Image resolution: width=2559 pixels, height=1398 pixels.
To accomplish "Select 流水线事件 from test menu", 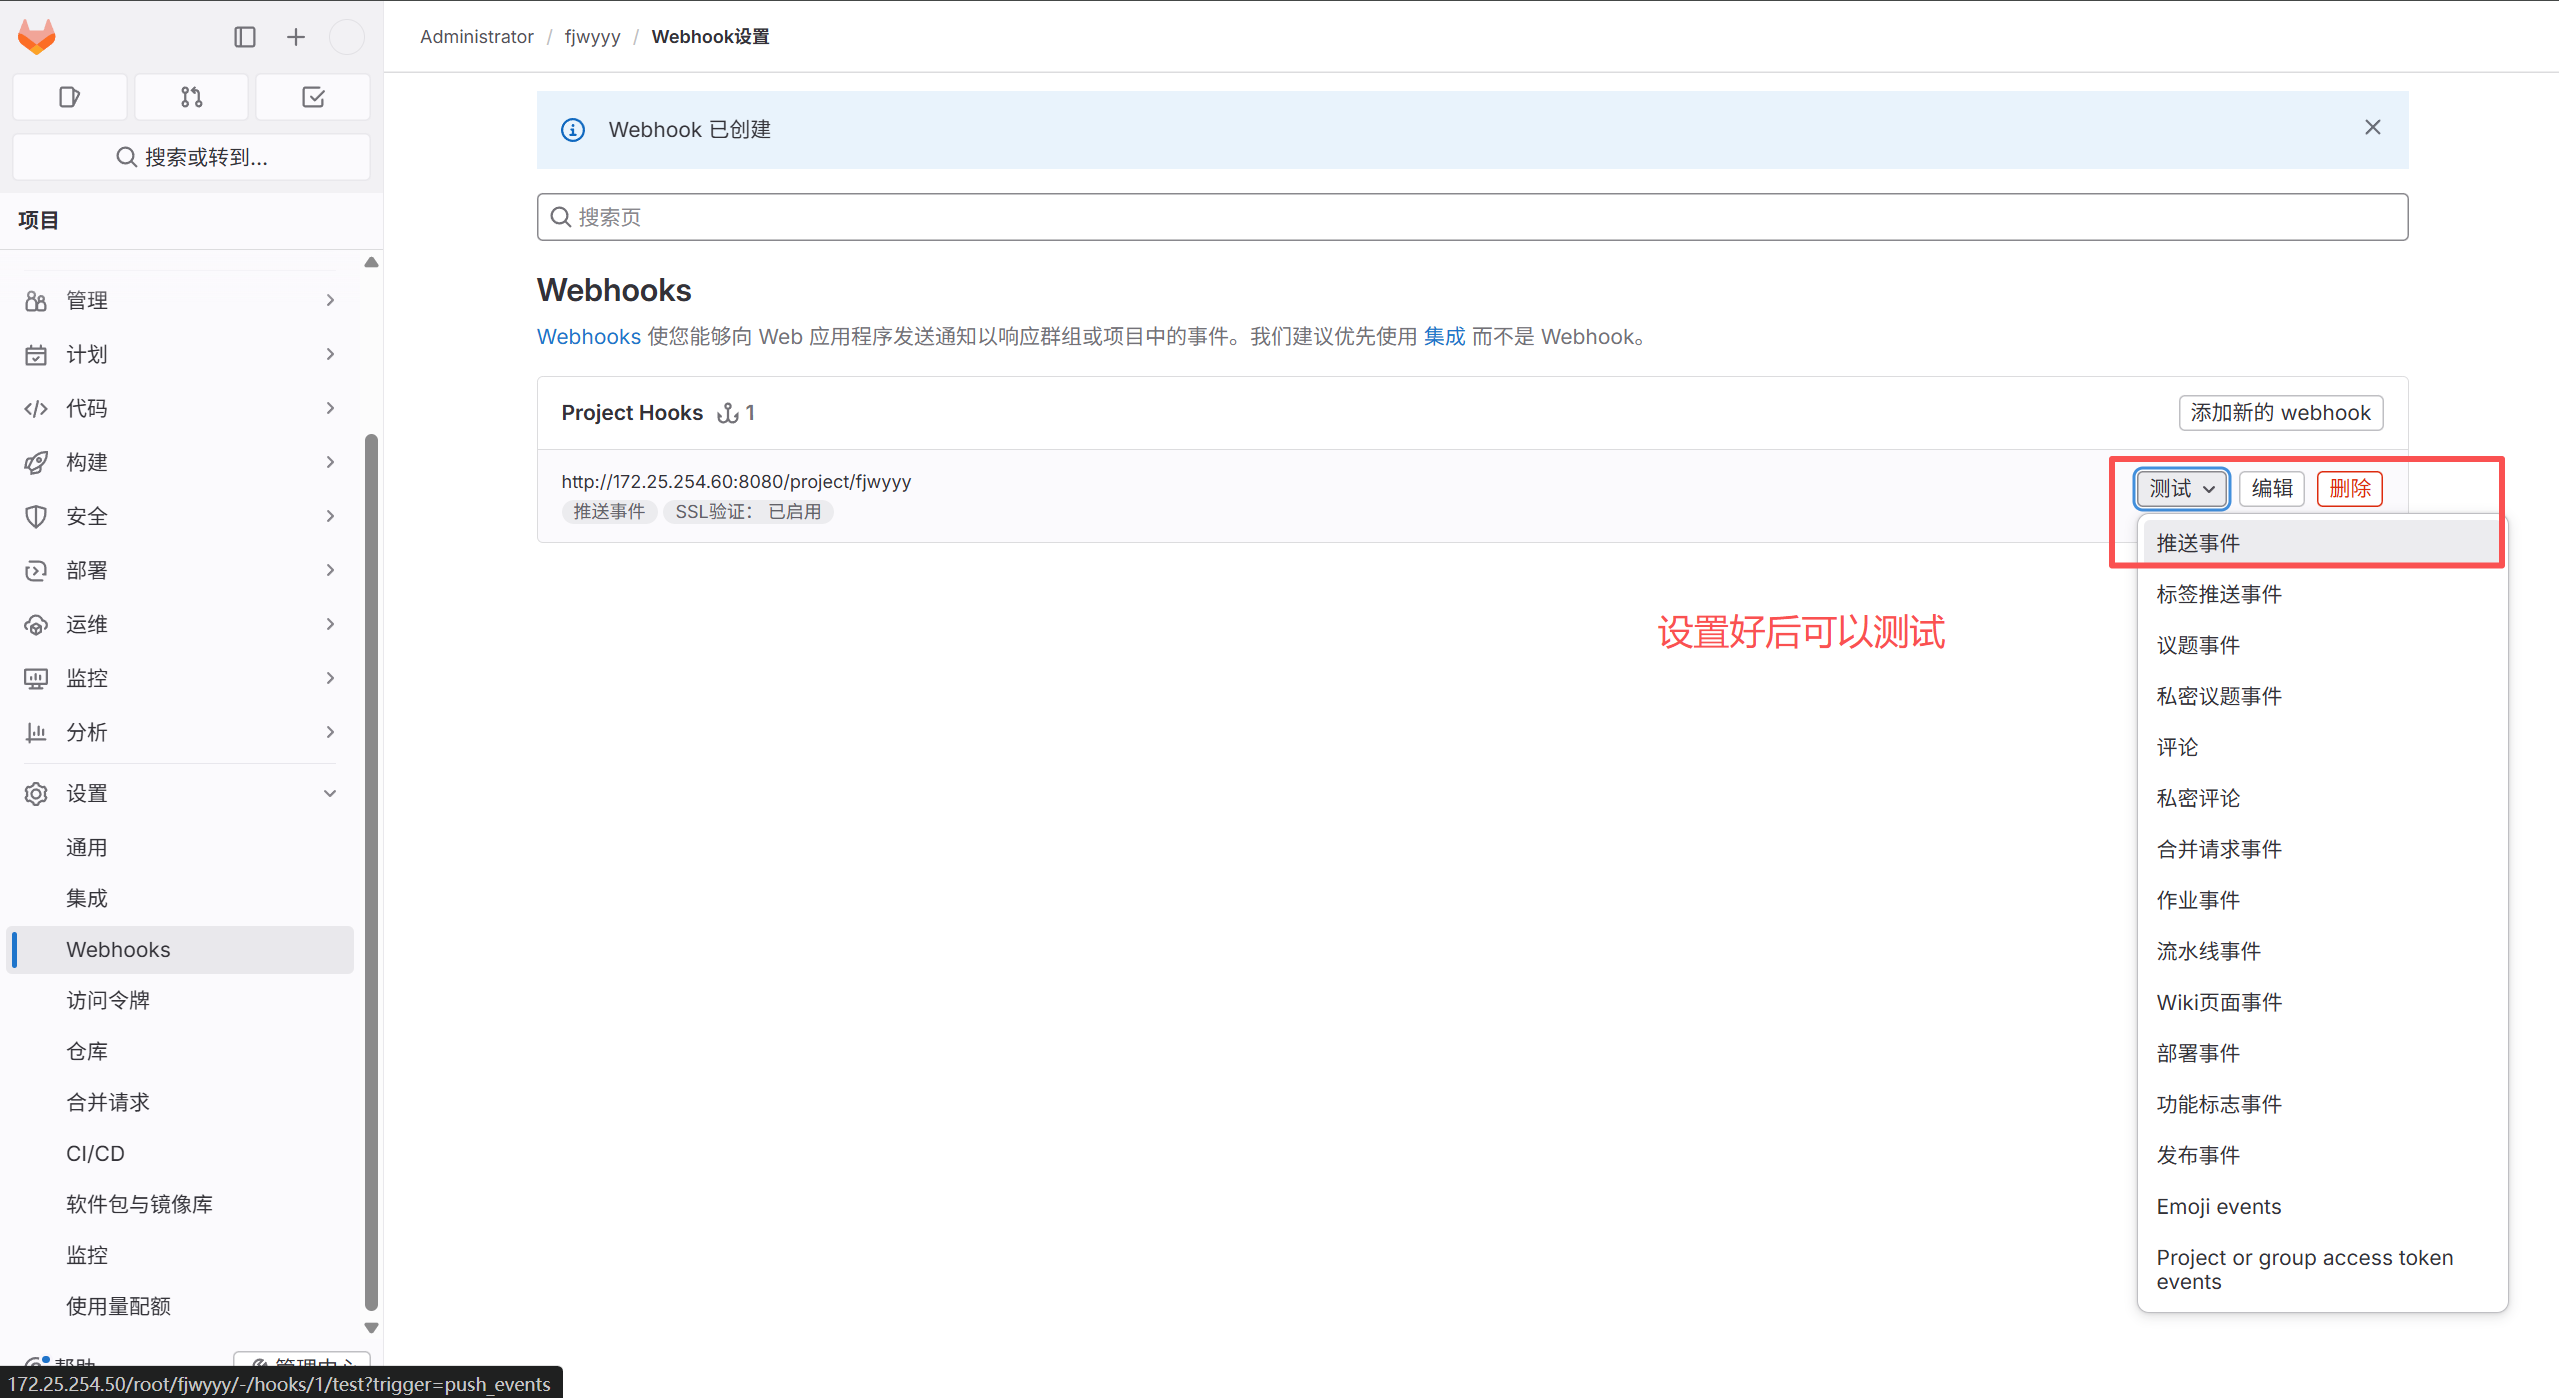I will pyautogui.click(x=2208, y=951).
